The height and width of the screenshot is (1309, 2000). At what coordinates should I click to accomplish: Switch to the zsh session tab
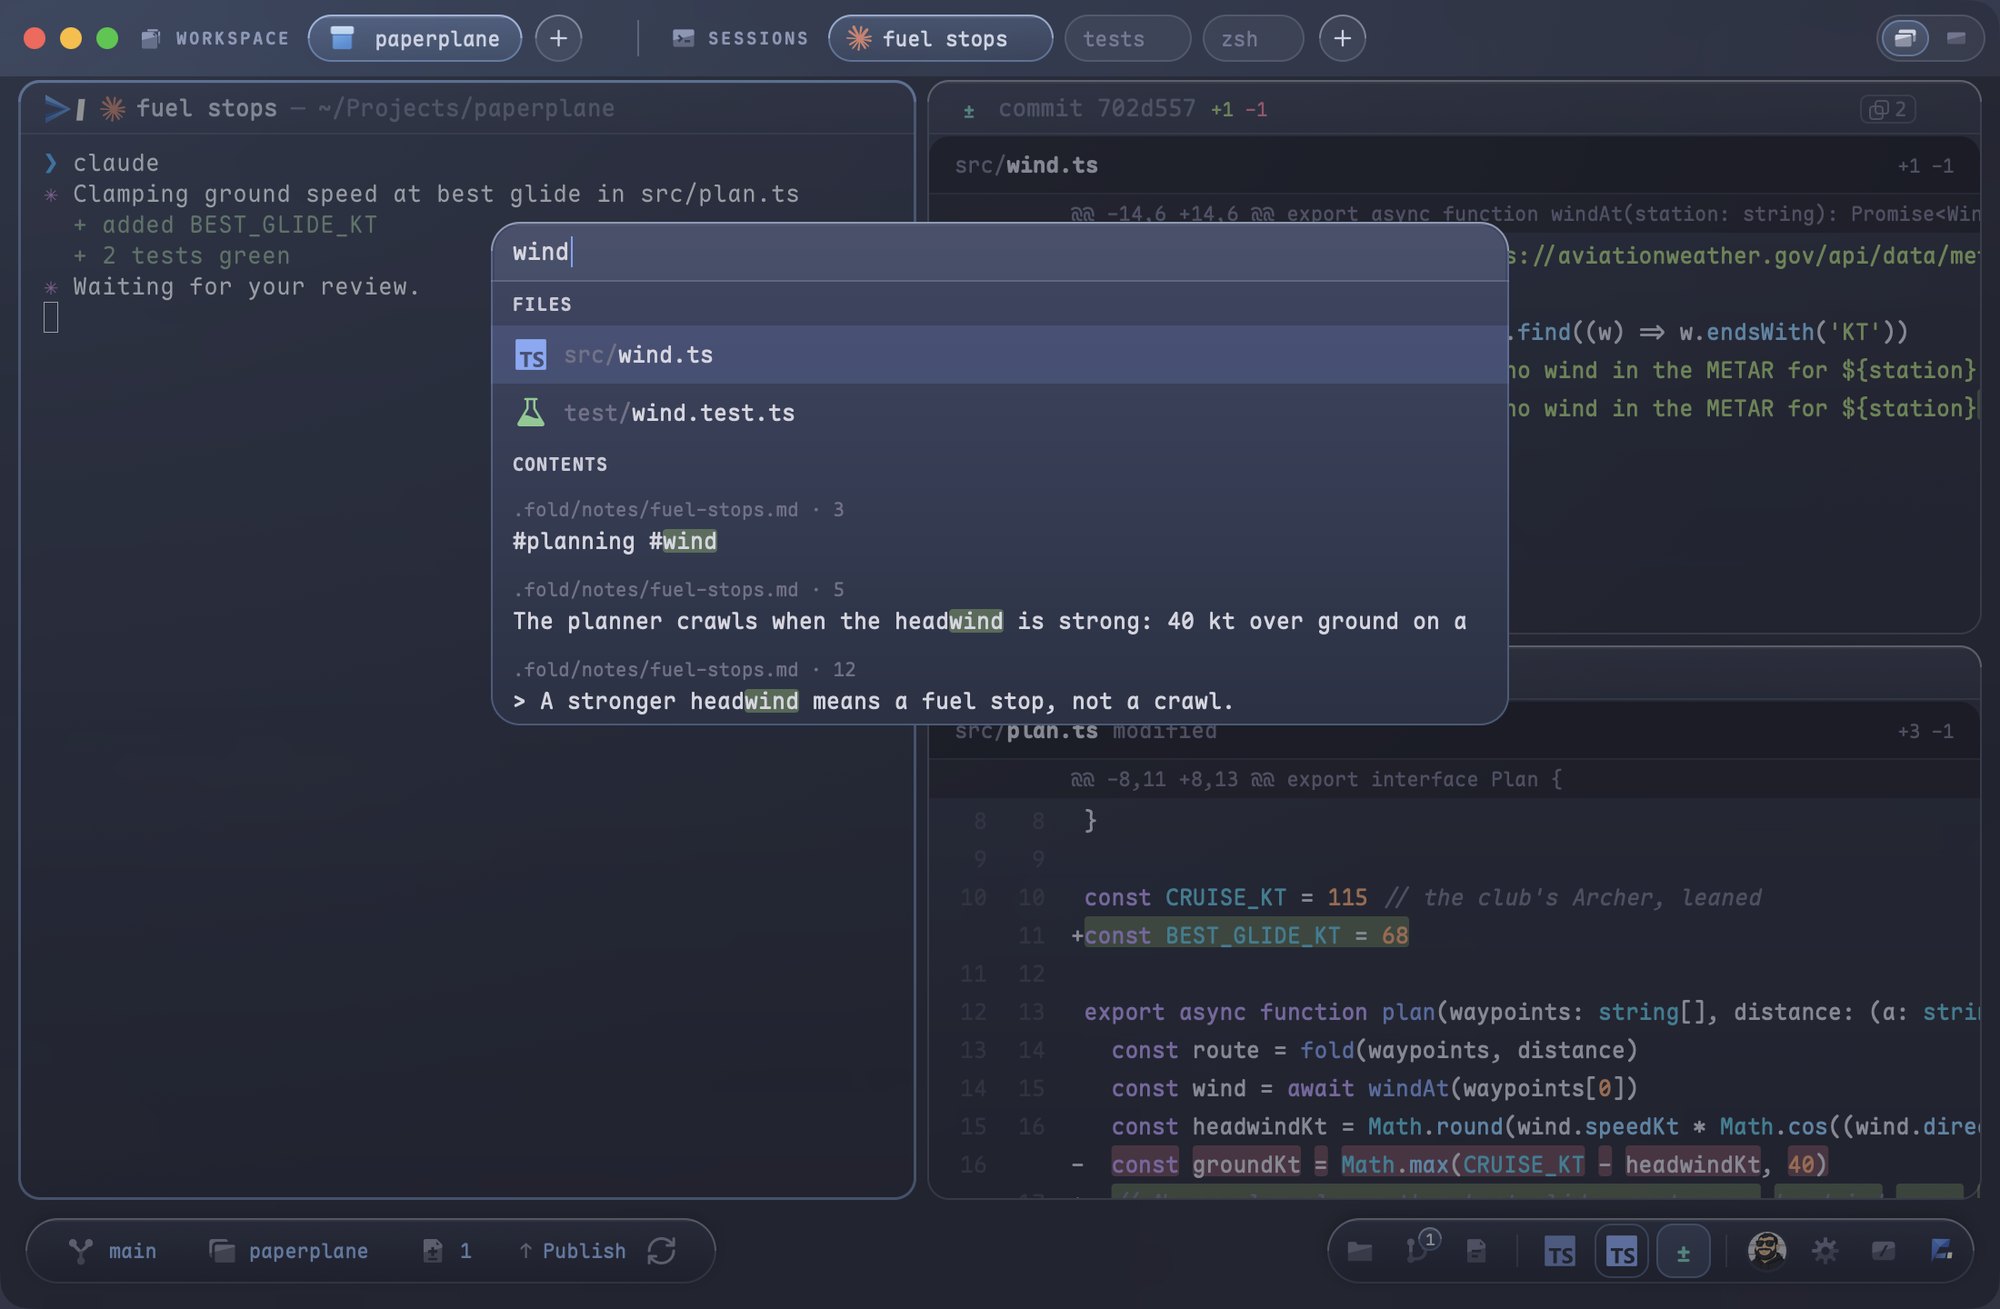[x=1253, y=38]
